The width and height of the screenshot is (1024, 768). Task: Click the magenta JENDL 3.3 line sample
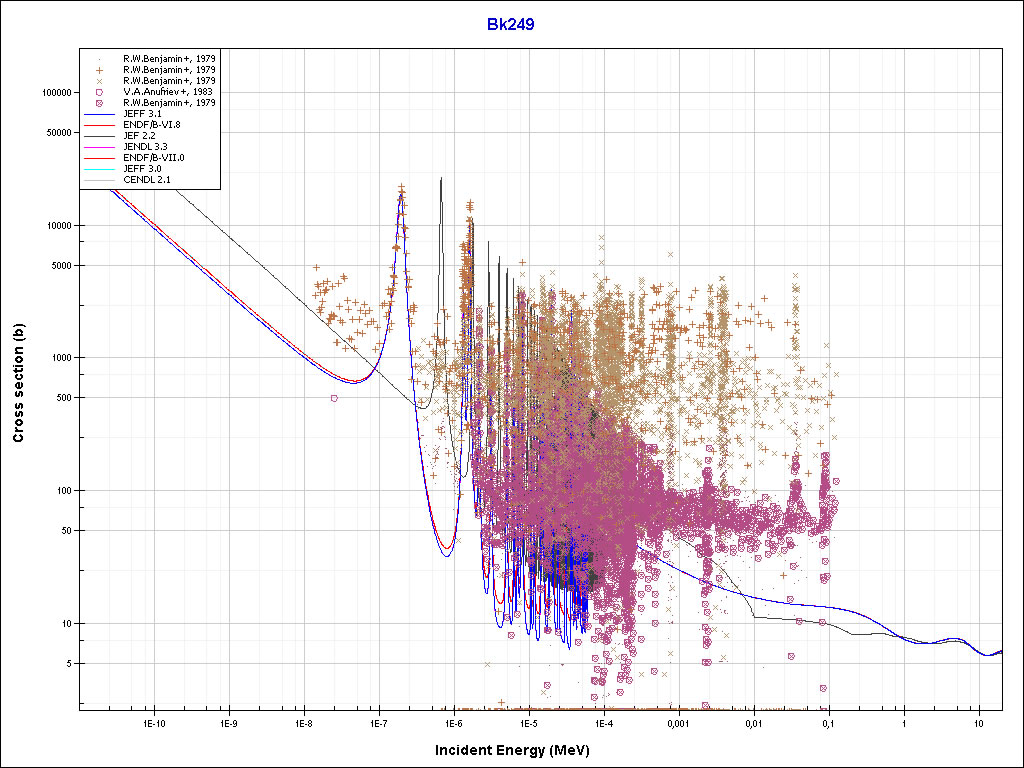100,147
